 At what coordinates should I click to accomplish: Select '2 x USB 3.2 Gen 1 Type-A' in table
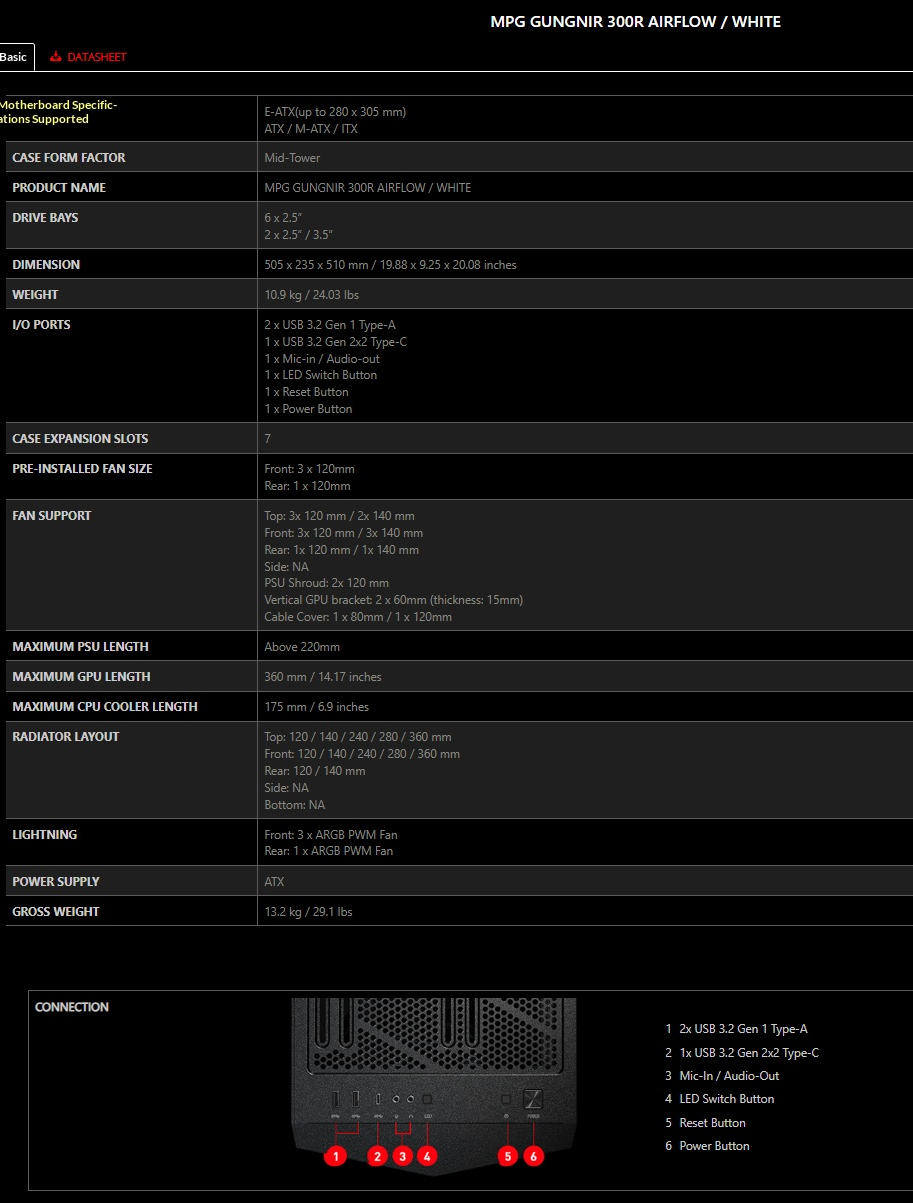[330, 325]
